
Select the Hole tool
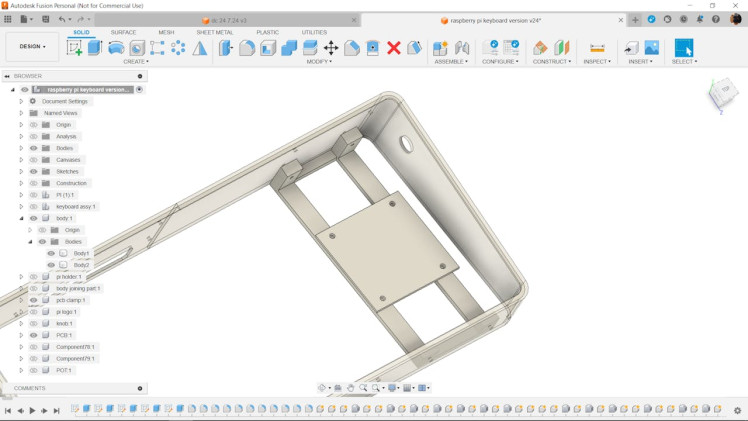coord(137,48)
